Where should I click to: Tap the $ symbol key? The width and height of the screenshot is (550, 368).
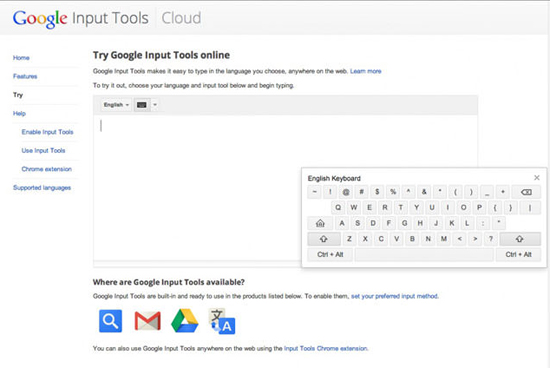coord(377,192)
